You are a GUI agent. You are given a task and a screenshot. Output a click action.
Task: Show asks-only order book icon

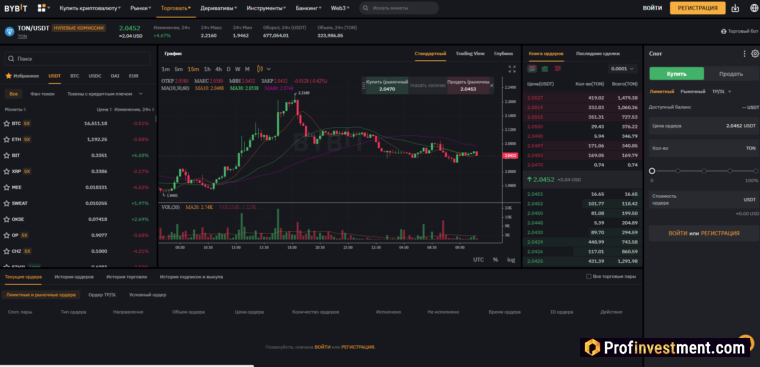(x=557, y=69)
